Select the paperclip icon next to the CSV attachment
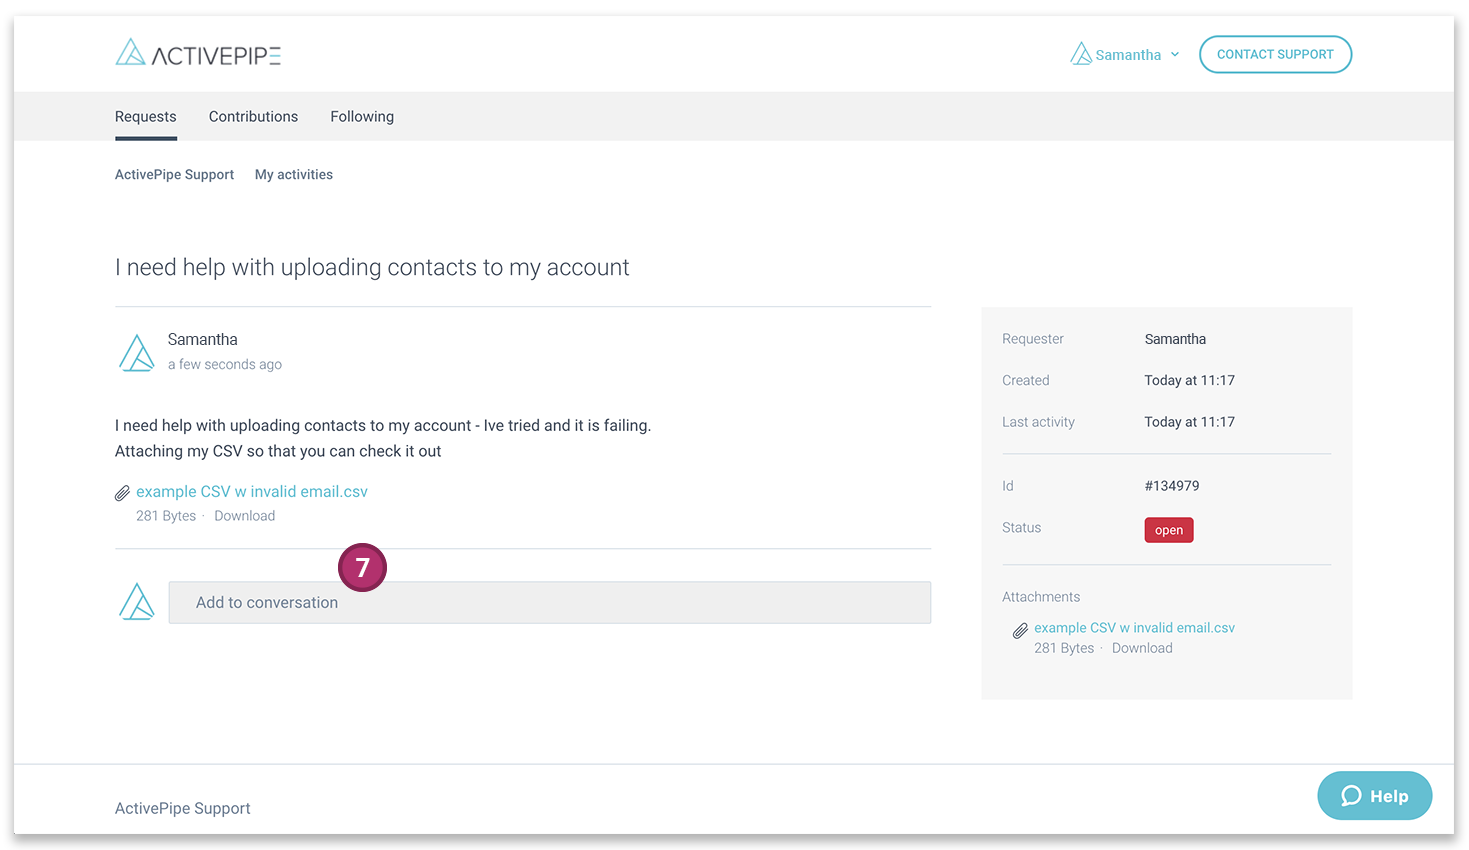The image size is (1469, 850). [122, 492]
